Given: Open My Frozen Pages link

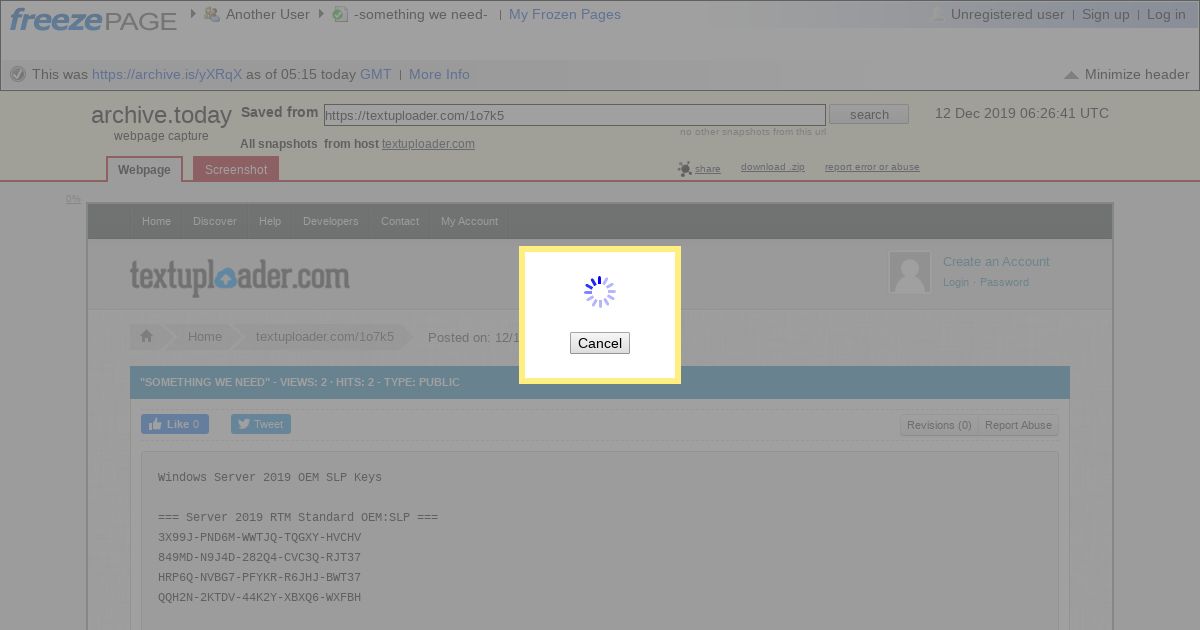Looking at the screenshot, I should click(565, 14).
